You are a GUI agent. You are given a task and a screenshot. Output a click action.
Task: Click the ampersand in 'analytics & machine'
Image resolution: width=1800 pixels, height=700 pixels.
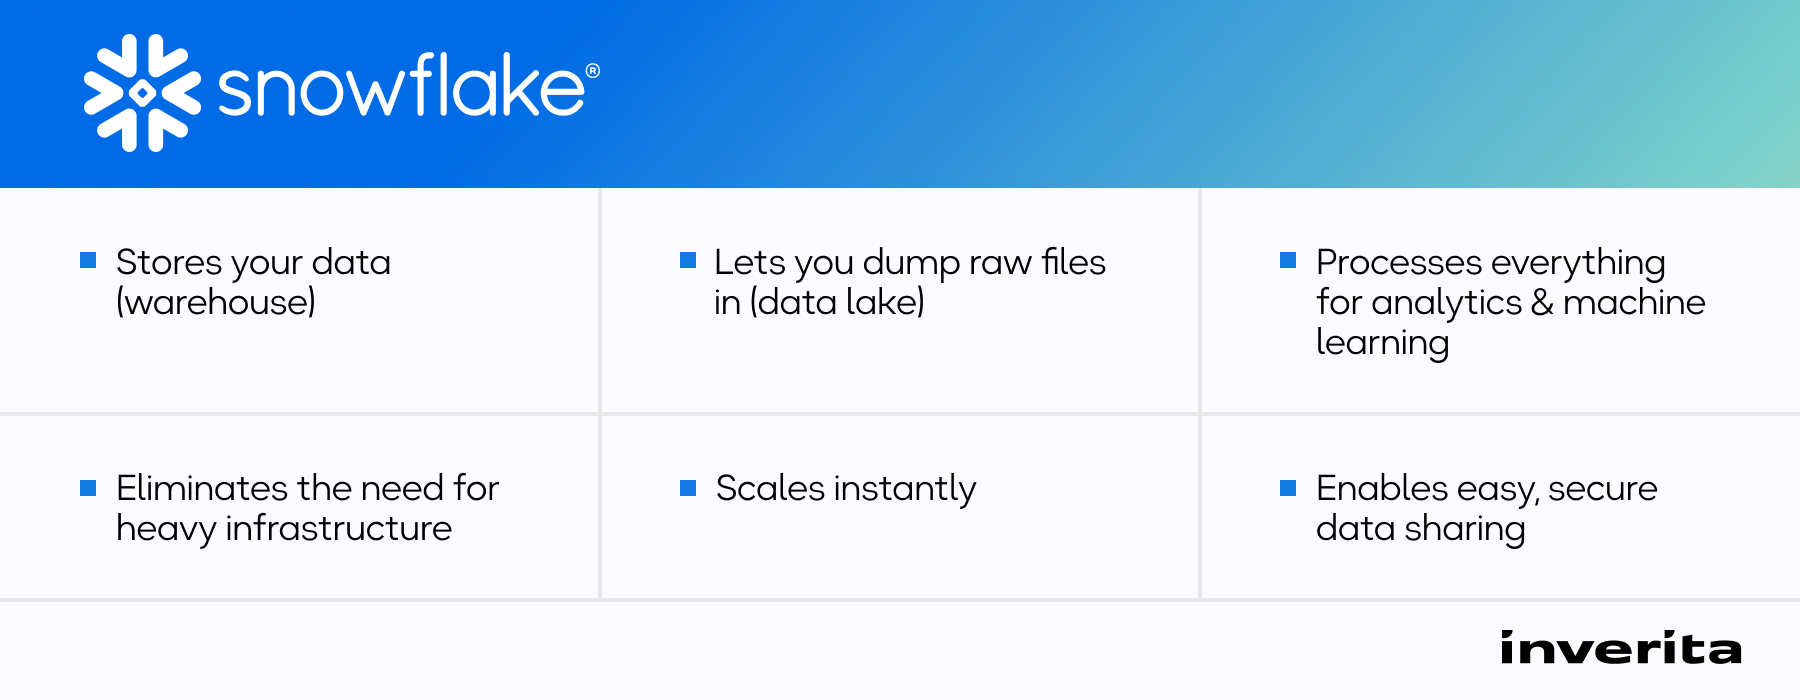pyautogui.click(x=1542, y=302)
